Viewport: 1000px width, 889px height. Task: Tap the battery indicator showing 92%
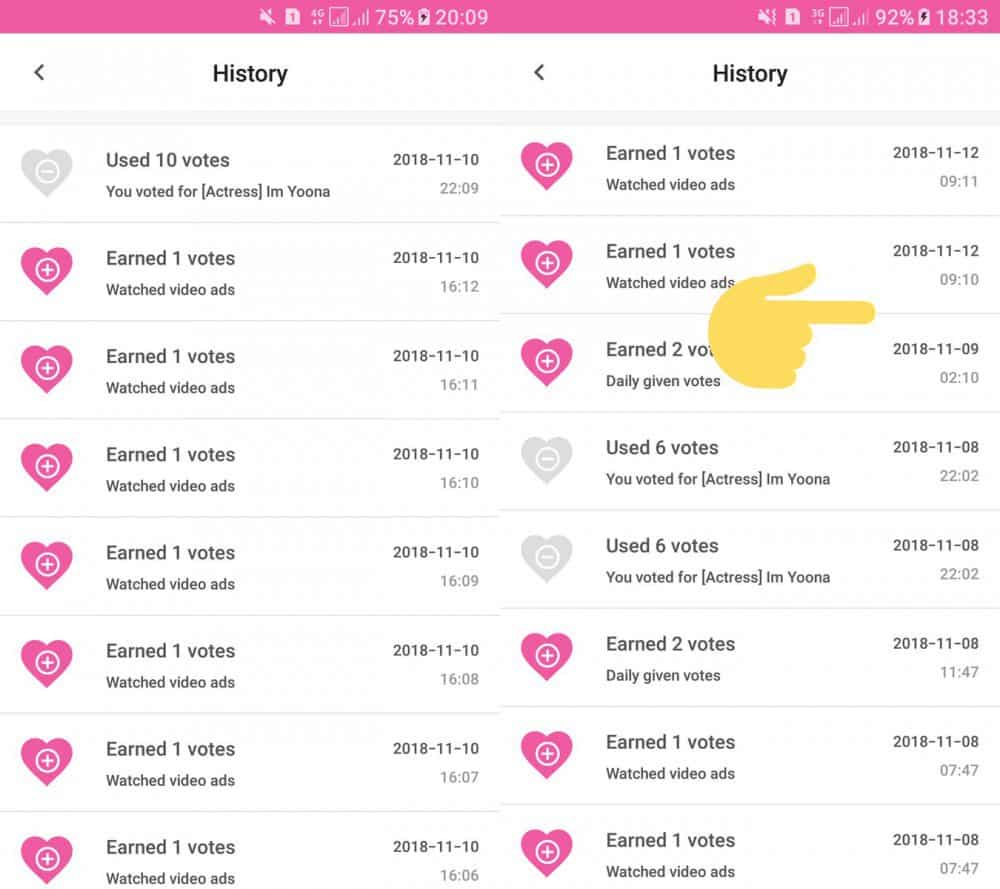pos(923,17)
